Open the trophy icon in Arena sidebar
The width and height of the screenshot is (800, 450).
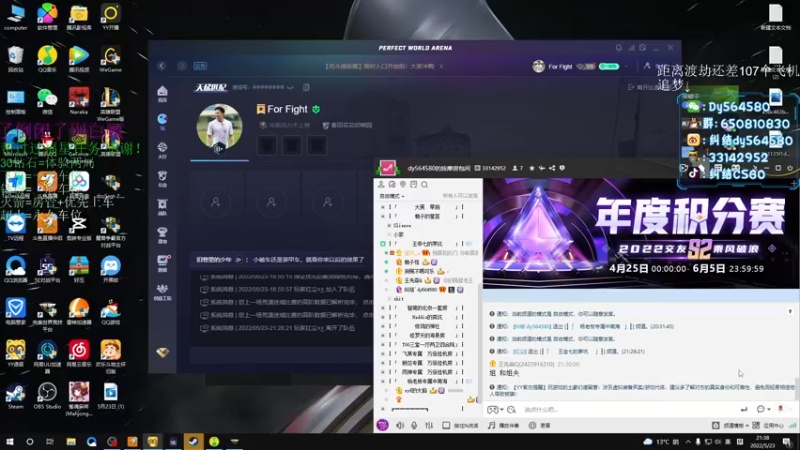click(162, 233)
